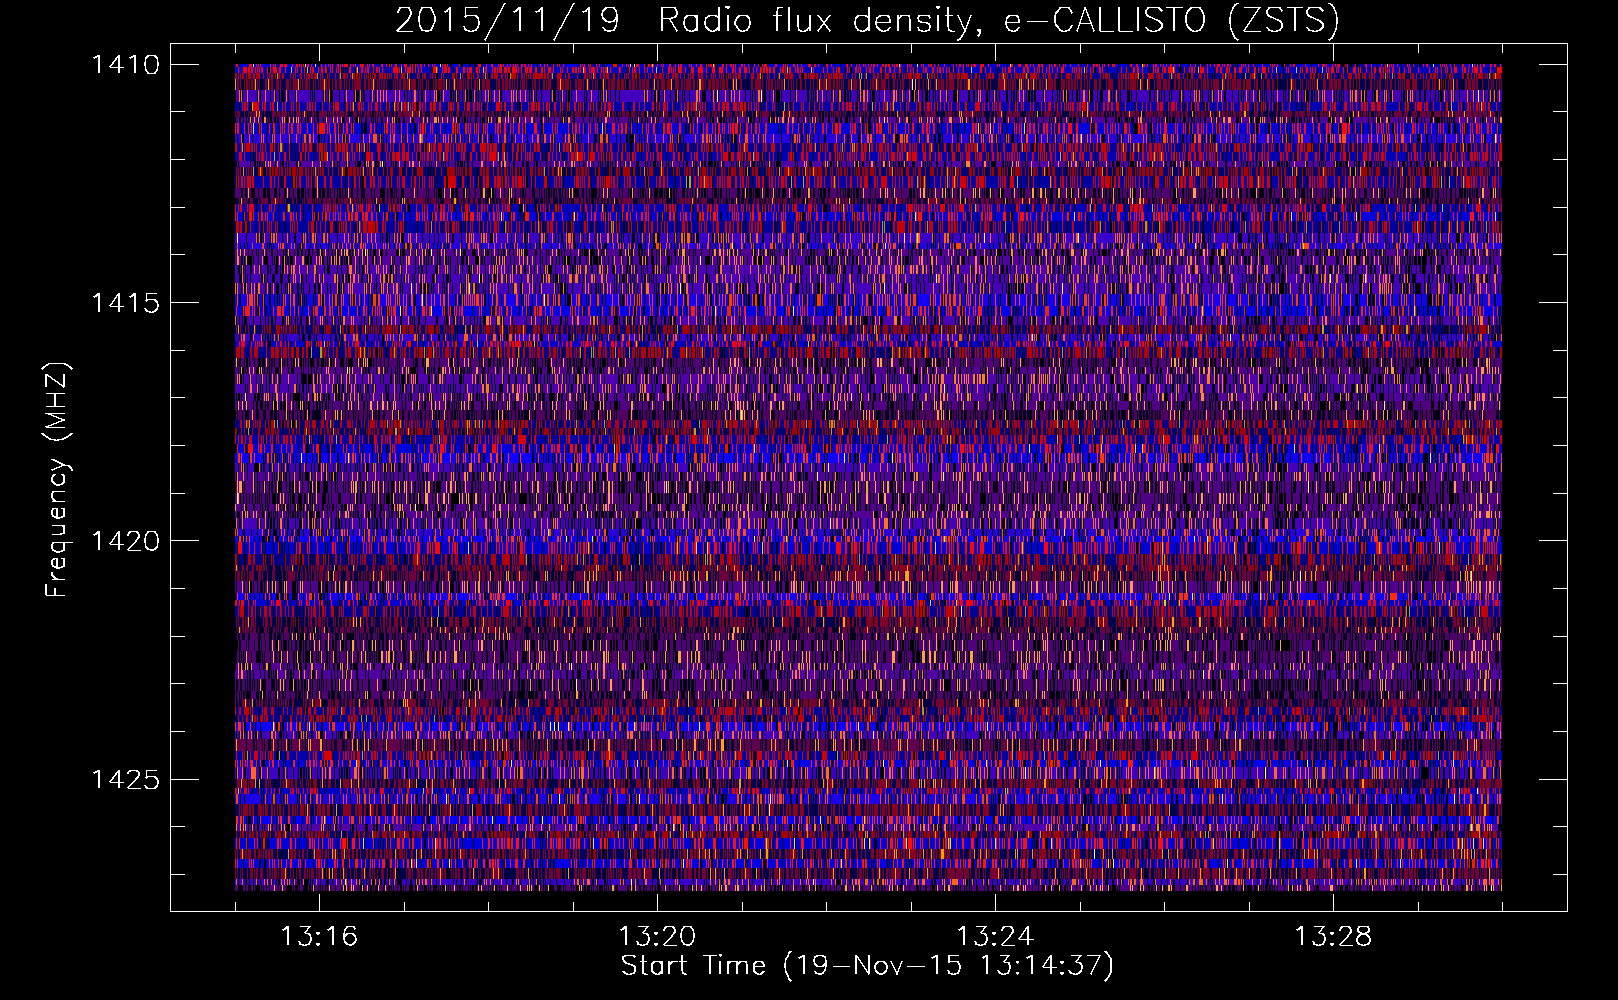Click the 'Frequency (MHZ)' axis title
1618x1000 pixels.
(x=58, y=480)
